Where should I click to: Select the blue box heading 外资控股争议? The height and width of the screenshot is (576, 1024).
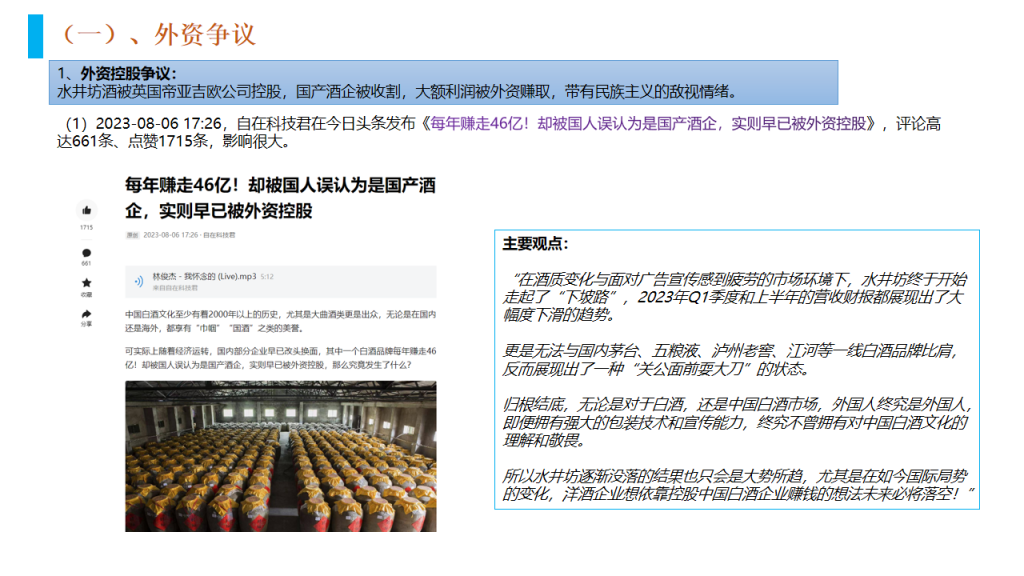(x=118, y=73)
